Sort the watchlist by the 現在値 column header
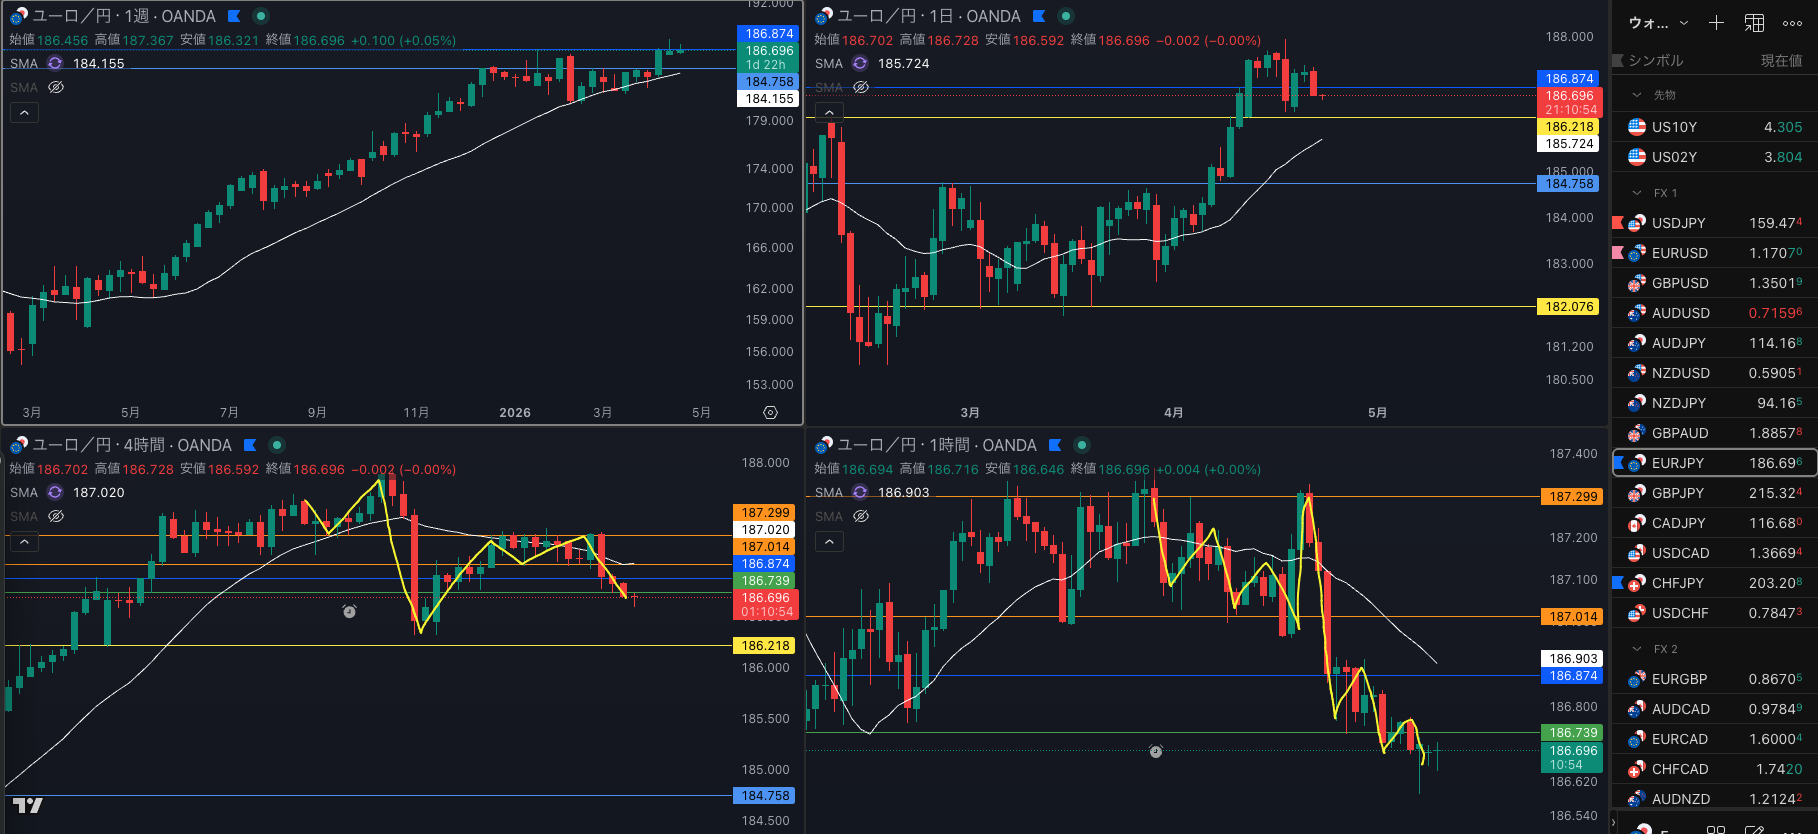This screenshot has height=834, width=1818. [1781, 60]
